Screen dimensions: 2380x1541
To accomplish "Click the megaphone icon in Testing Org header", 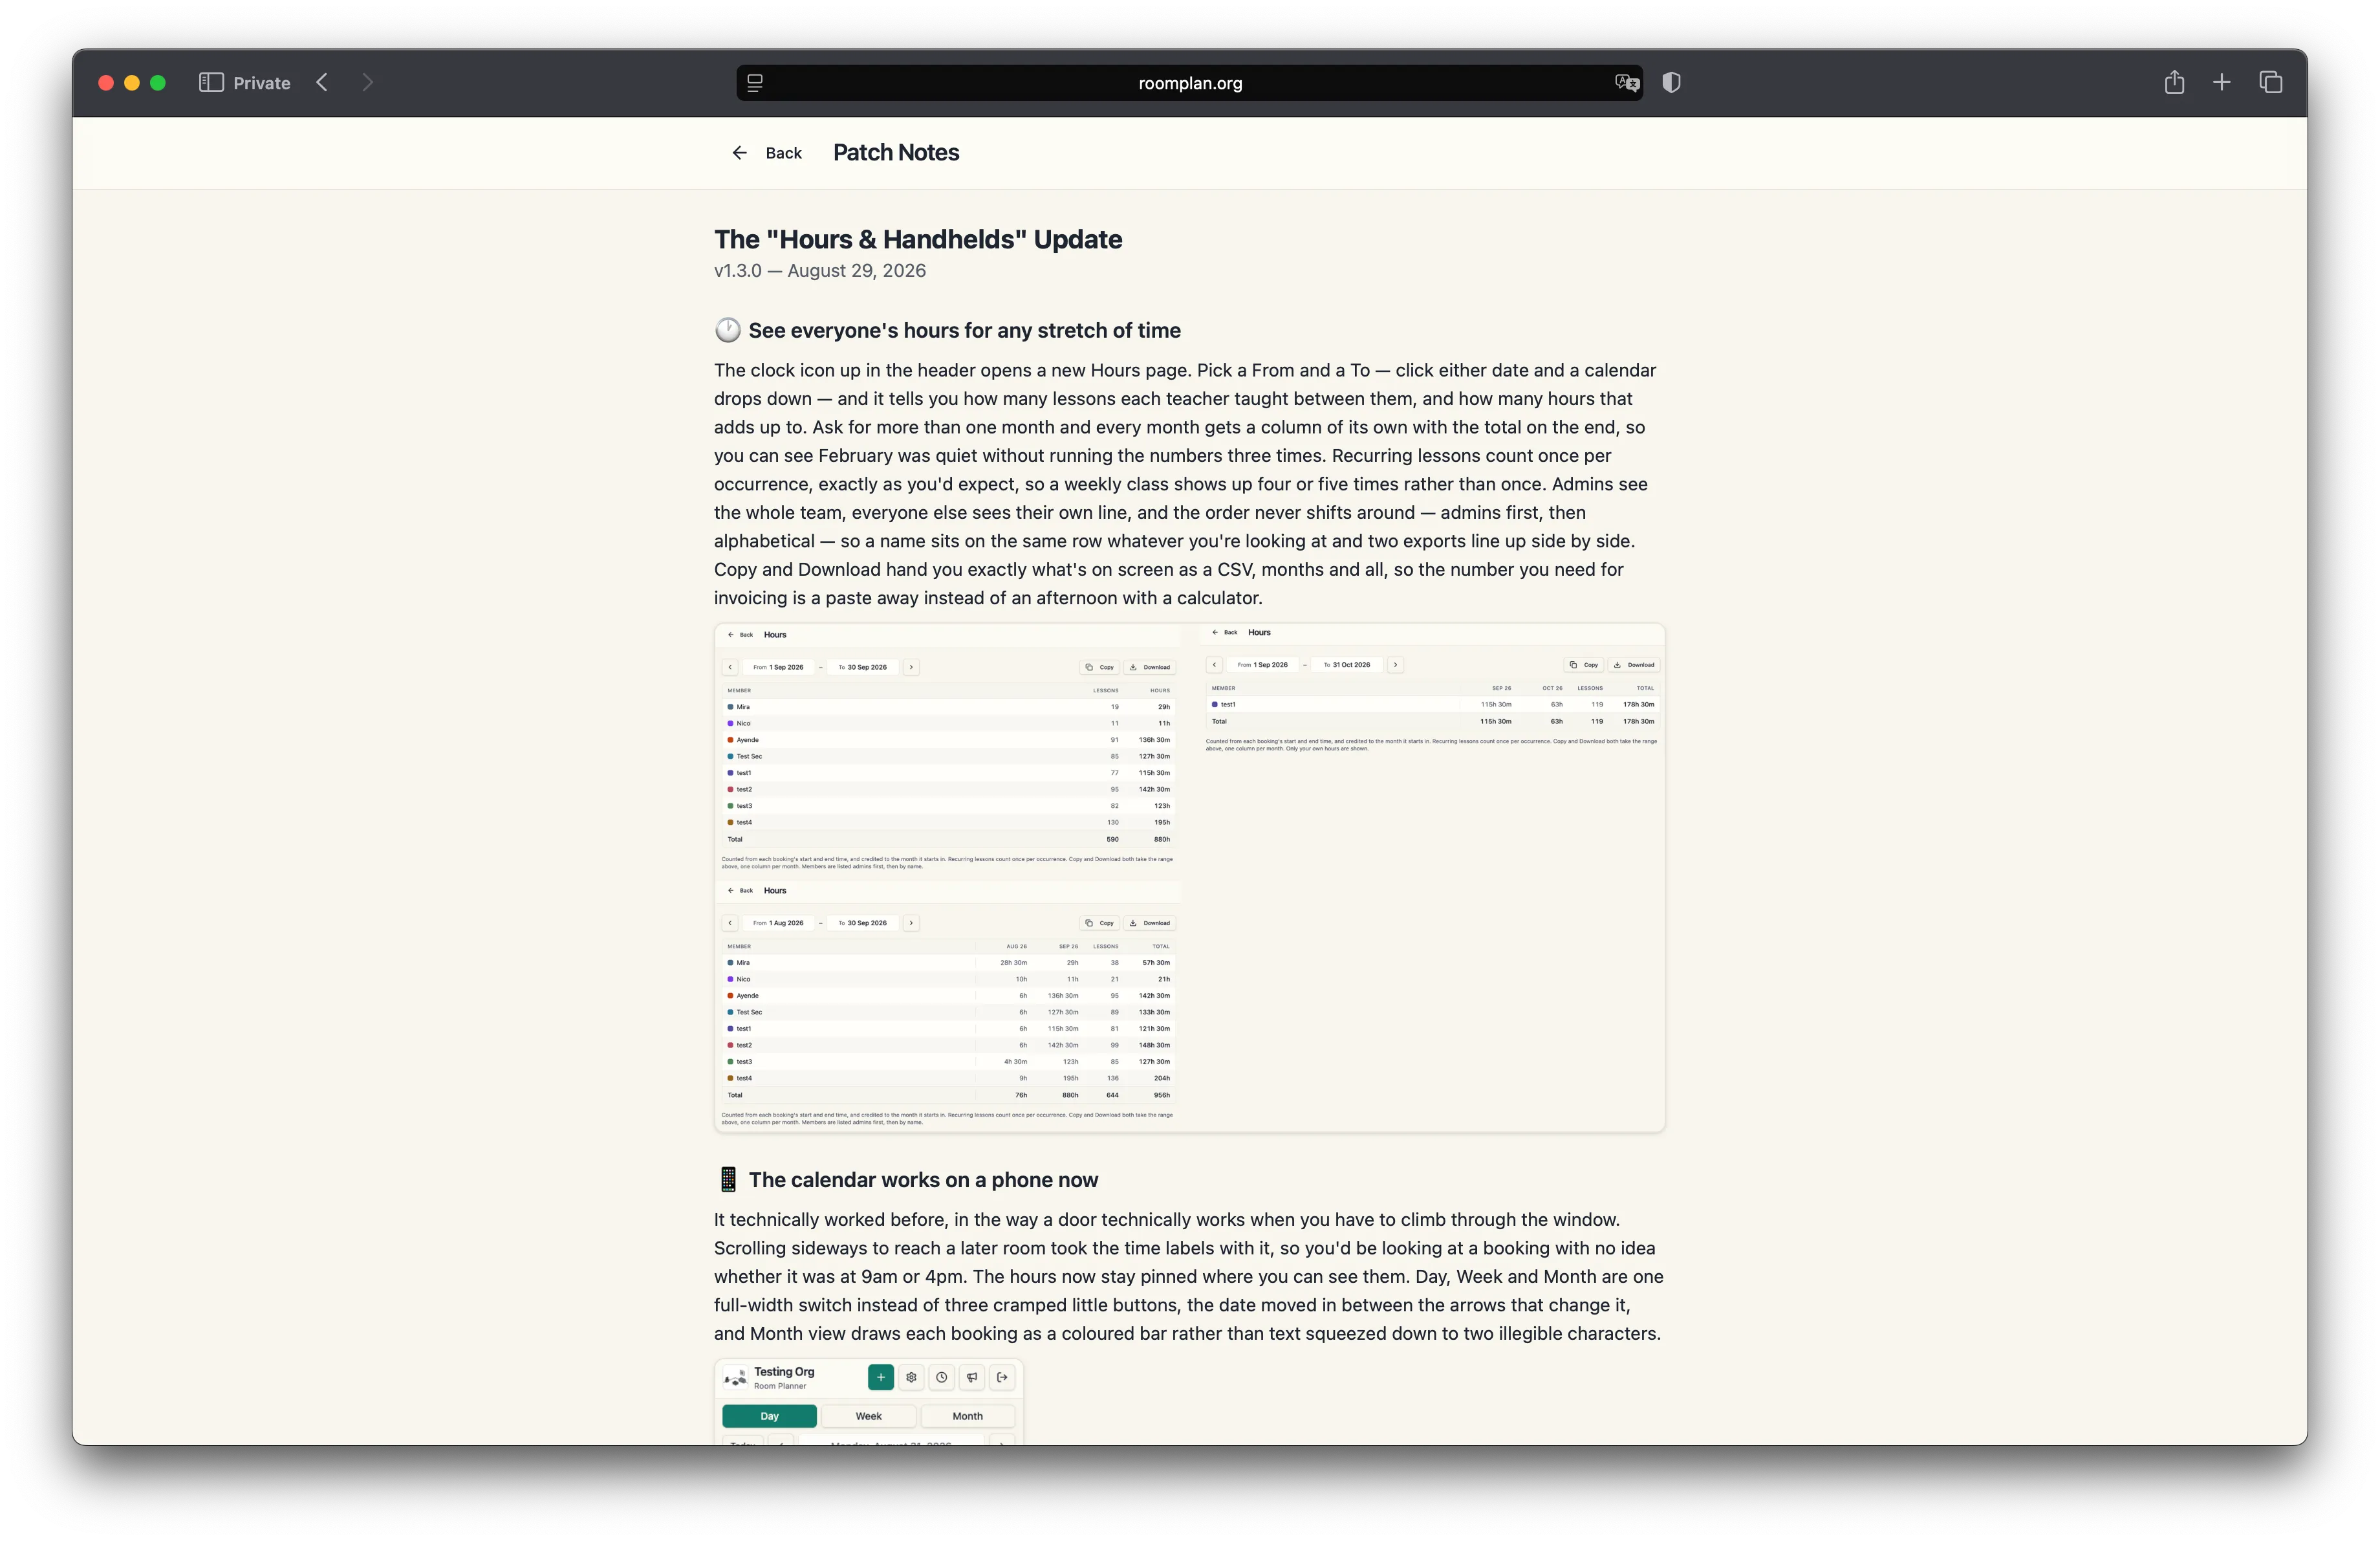I will tap(972, 1377).
